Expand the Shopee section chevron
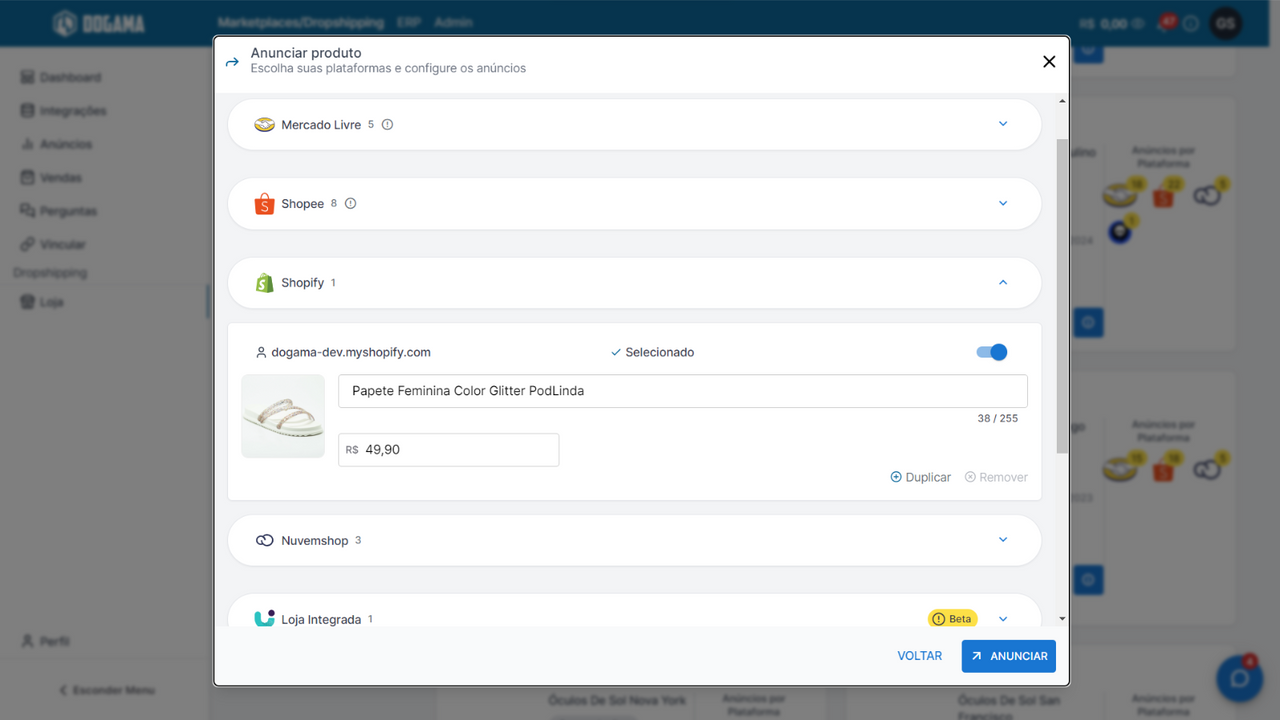 (x=1003, y=203)
